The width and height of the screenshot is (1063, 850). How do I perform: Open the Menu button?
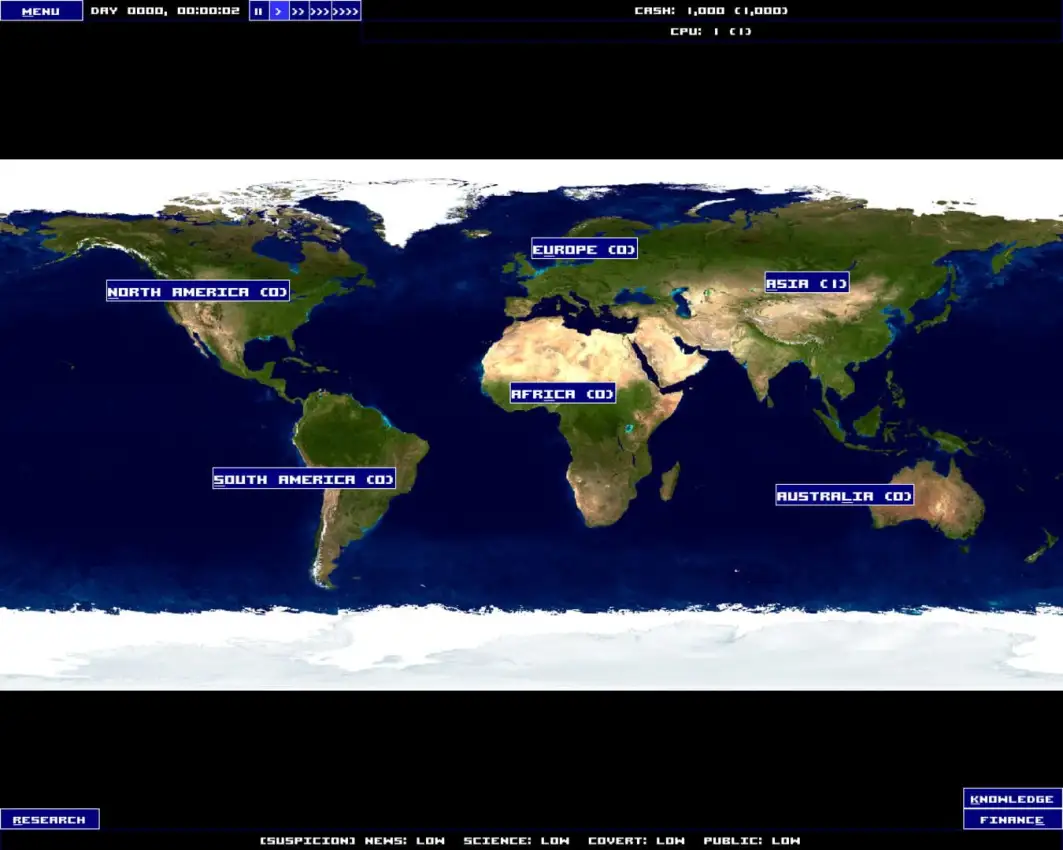41,11
